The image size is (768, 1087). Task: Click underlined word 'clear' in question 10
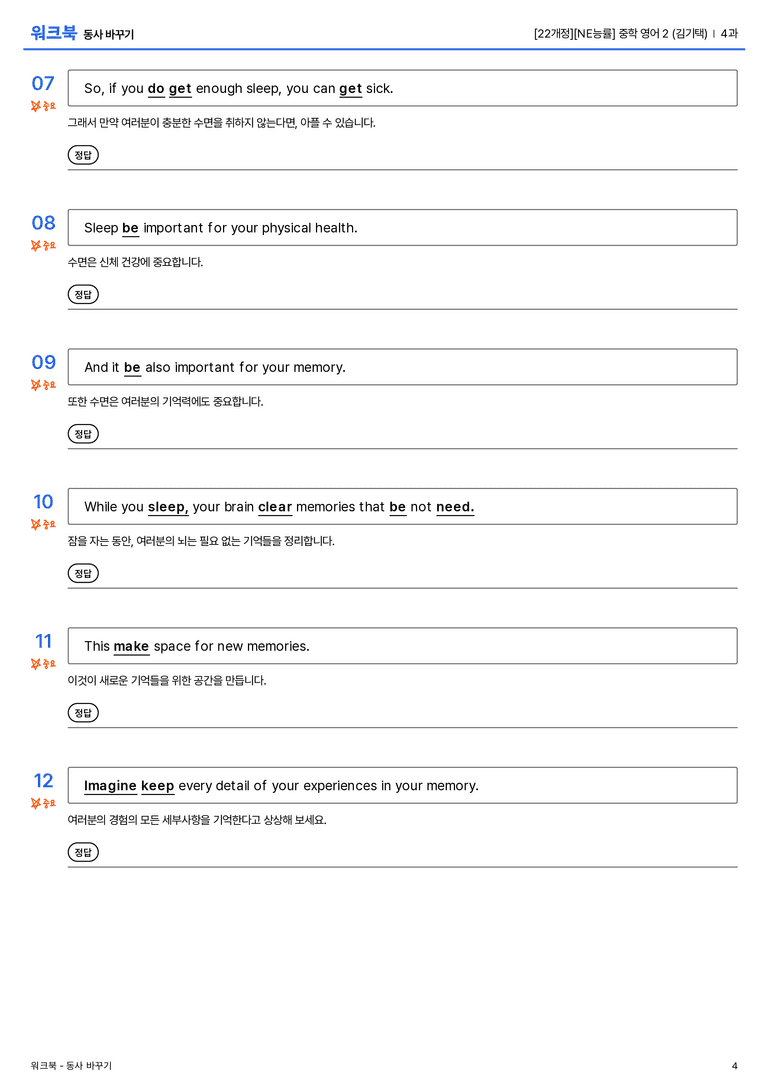point(275,507)
